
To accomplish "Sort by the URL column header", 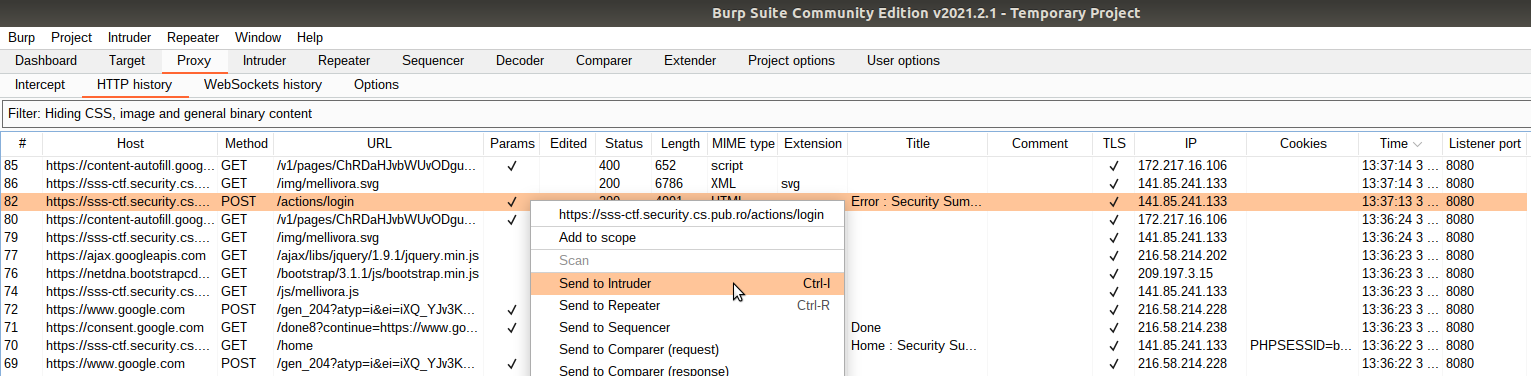I will 379,144.
